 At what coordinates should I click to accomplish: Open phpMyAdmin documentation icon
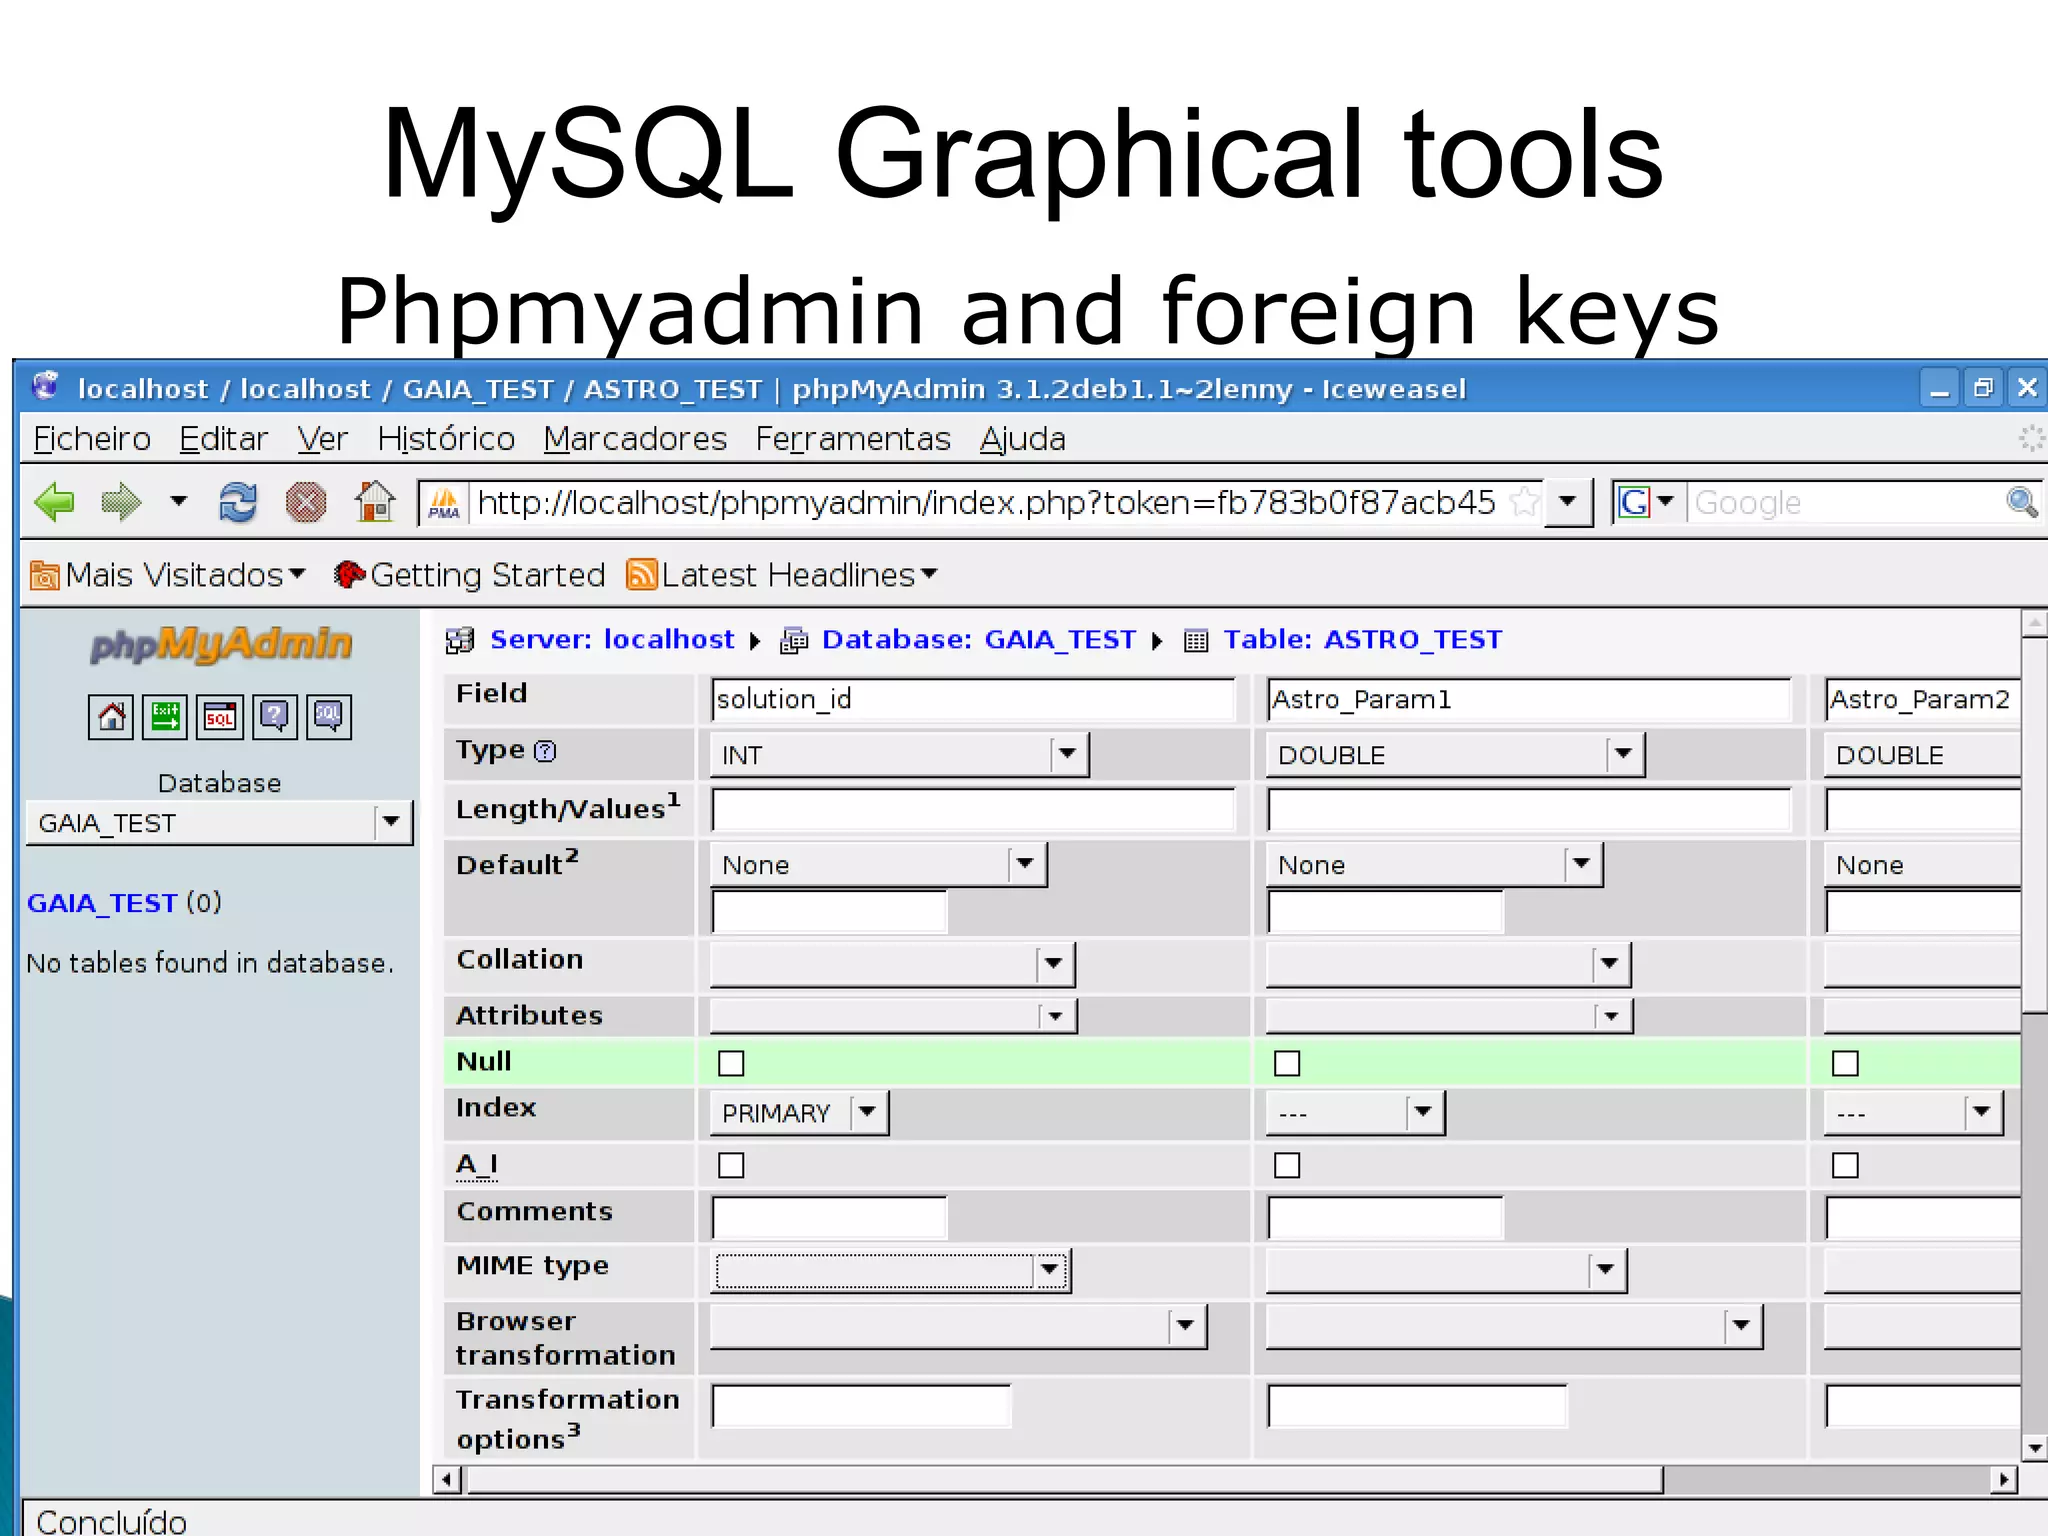(x=274, y=716)
